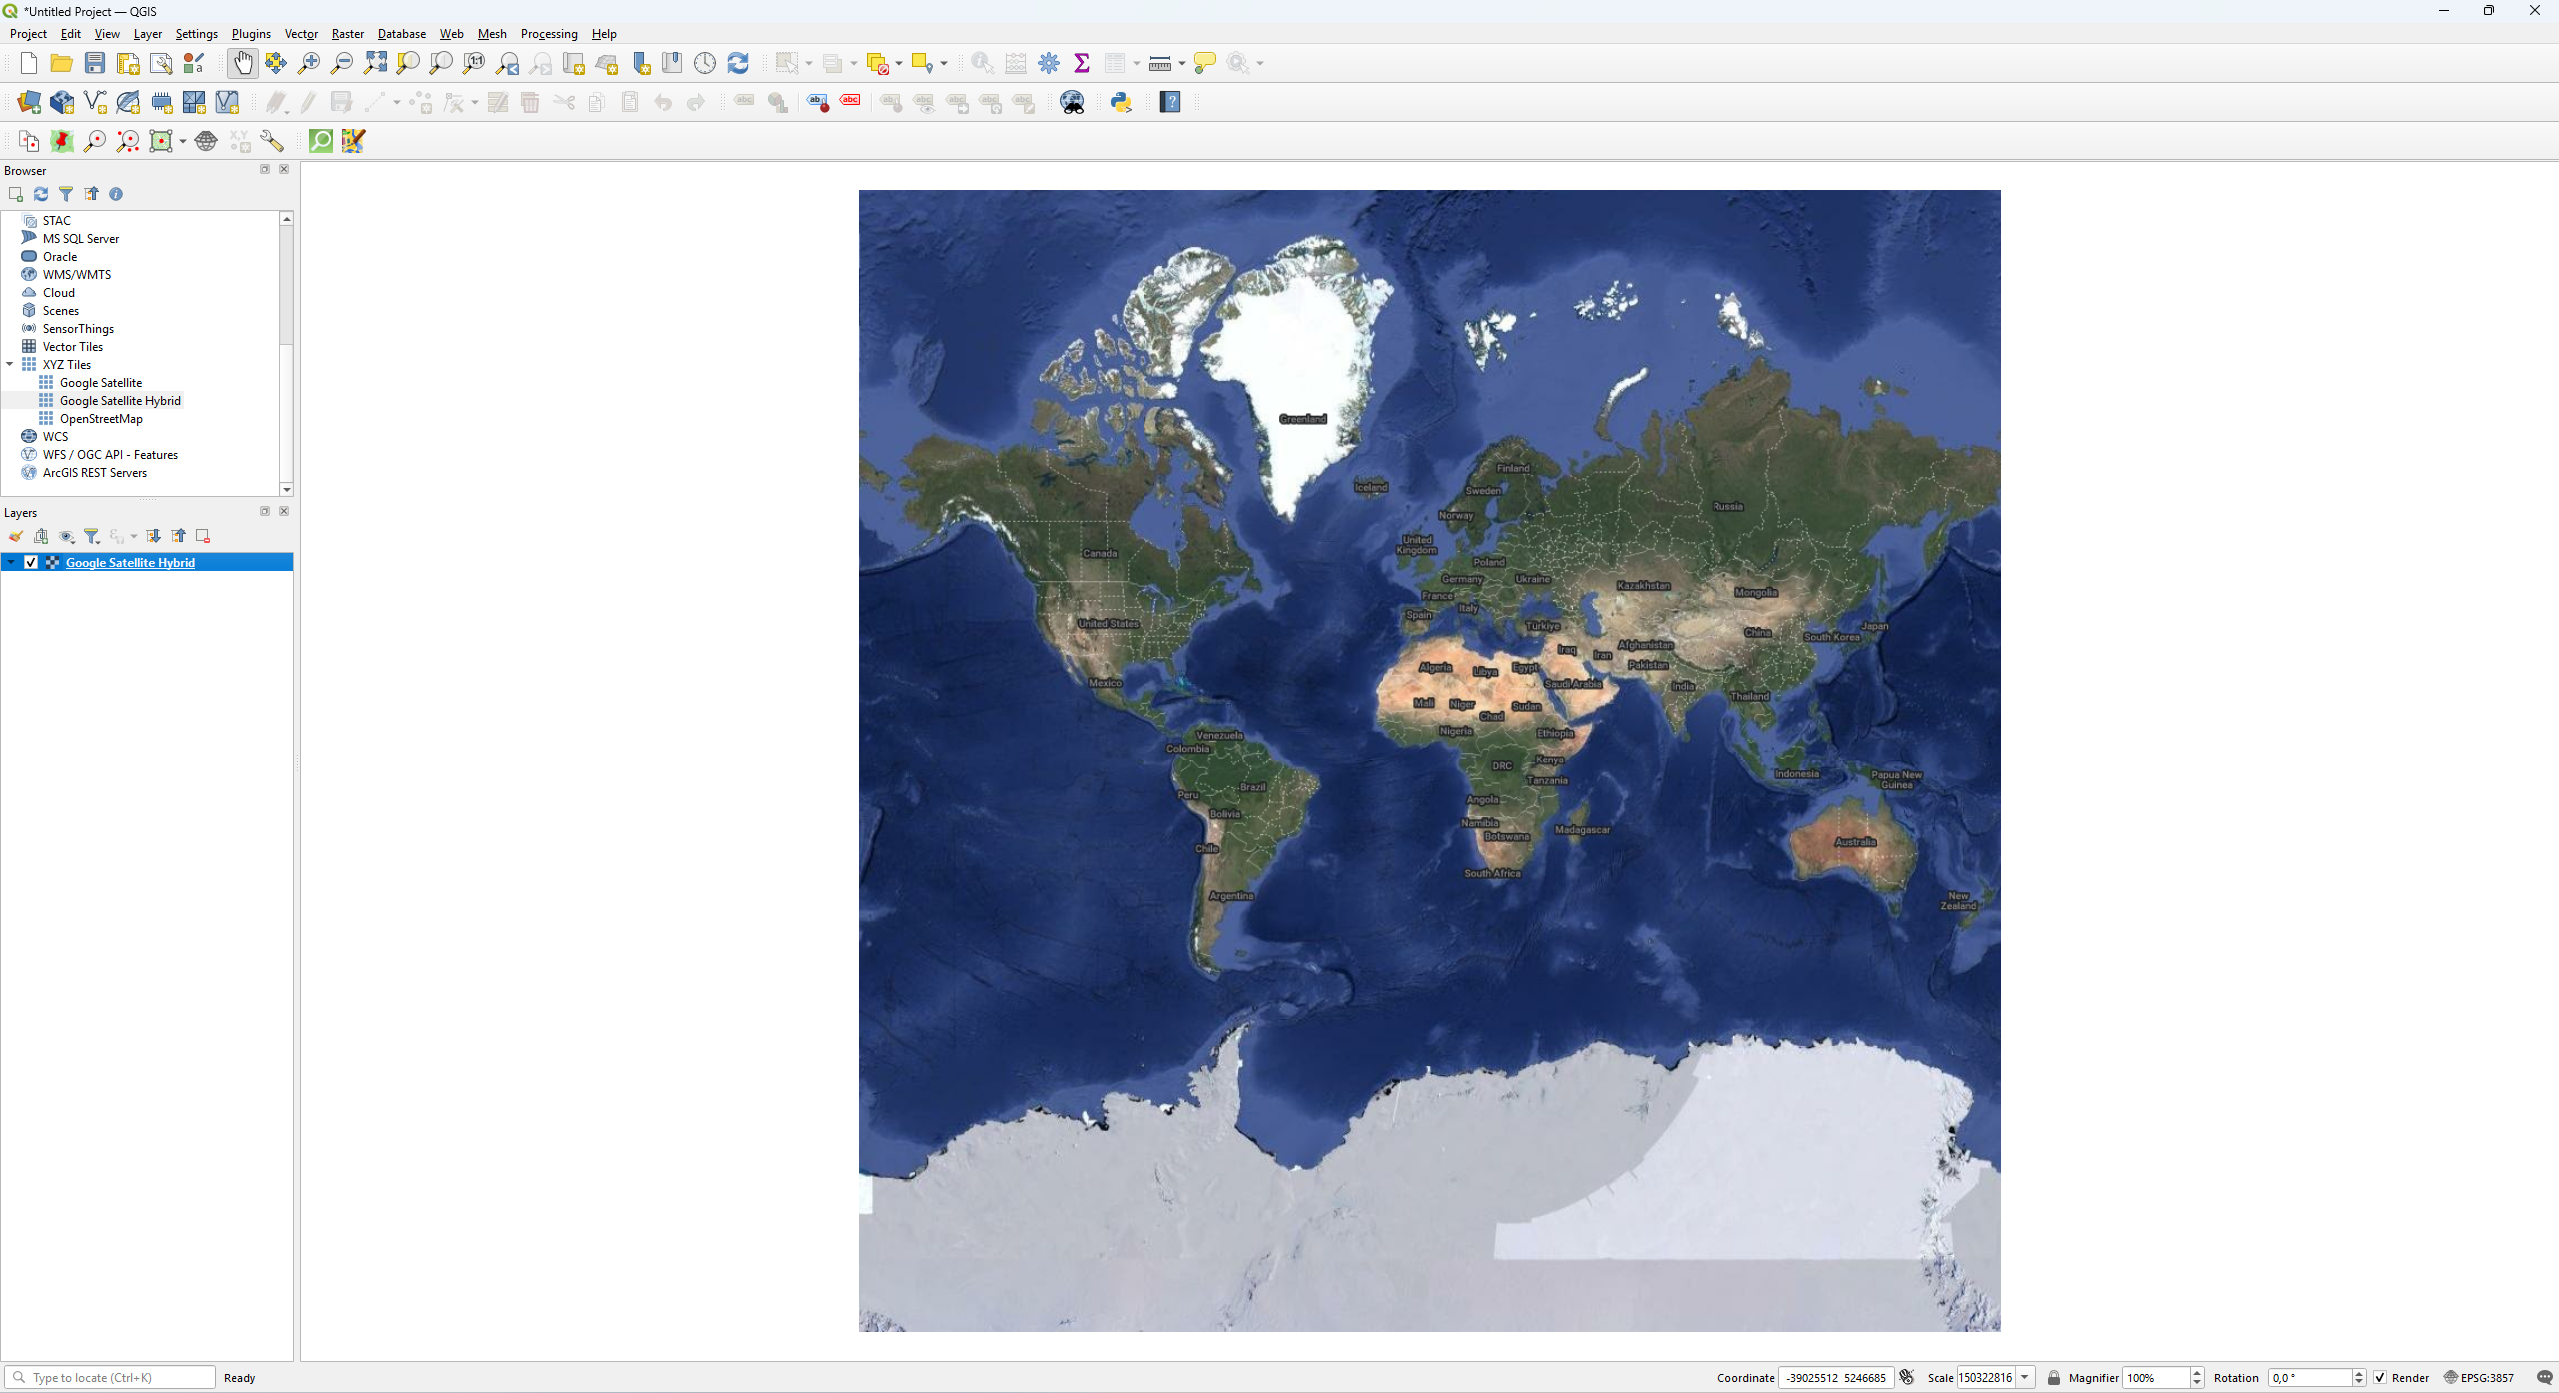Open the Vector menu

coord(301,34)
